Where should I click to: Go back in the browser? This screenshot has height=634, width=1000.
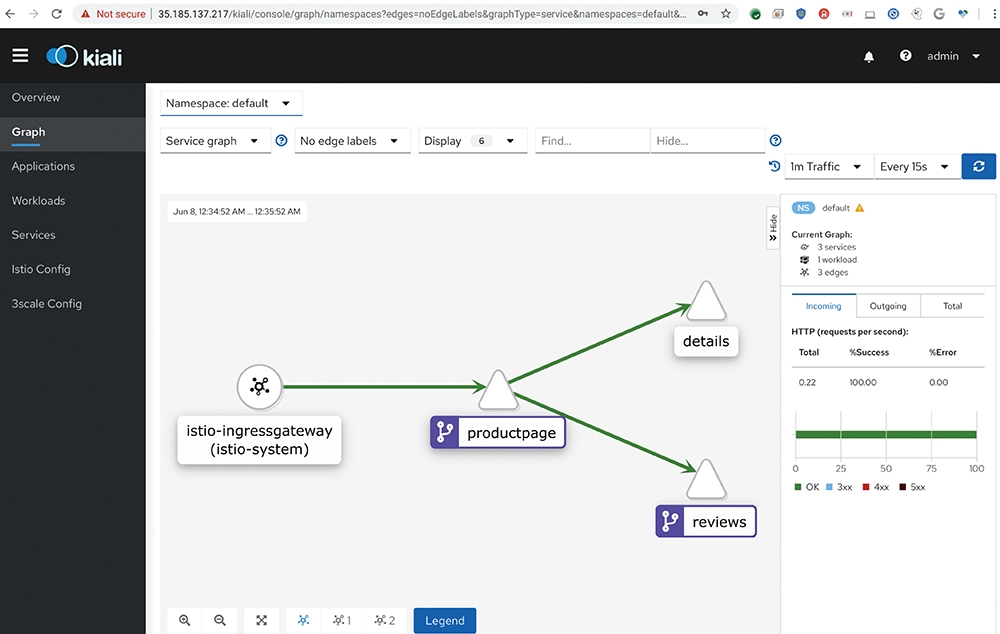[x=10, y=13]
